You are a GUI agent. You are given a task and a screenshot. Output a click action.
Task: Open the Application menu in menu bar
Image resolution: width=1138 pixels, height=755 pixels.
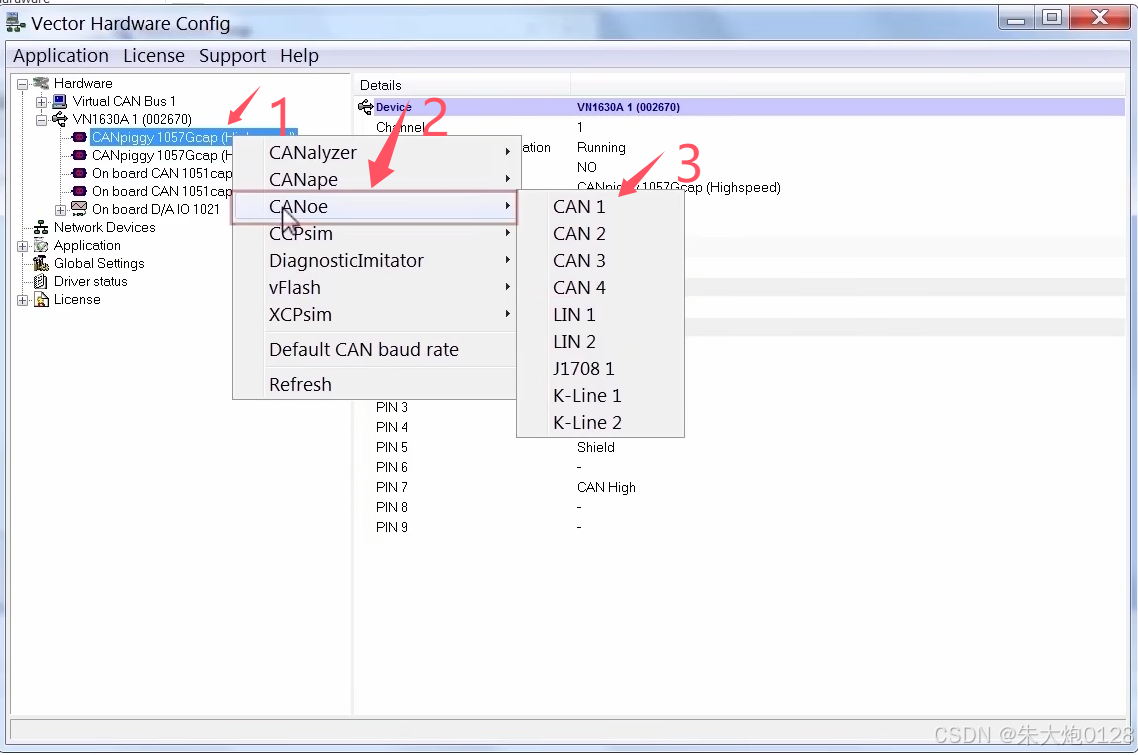(61, 56)
